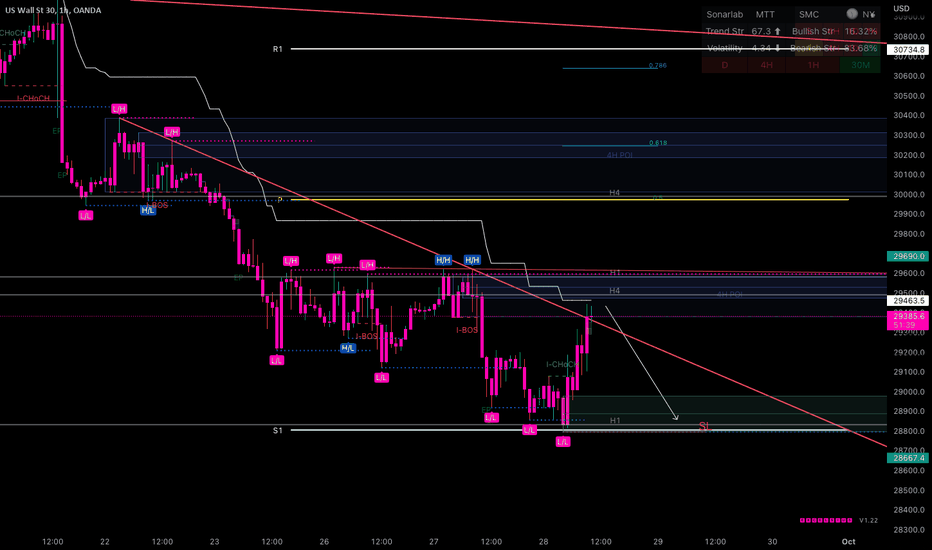The width and height of the screenshot is (932, 550).
Task: Click the USD currency label
Action: [902, 8]
